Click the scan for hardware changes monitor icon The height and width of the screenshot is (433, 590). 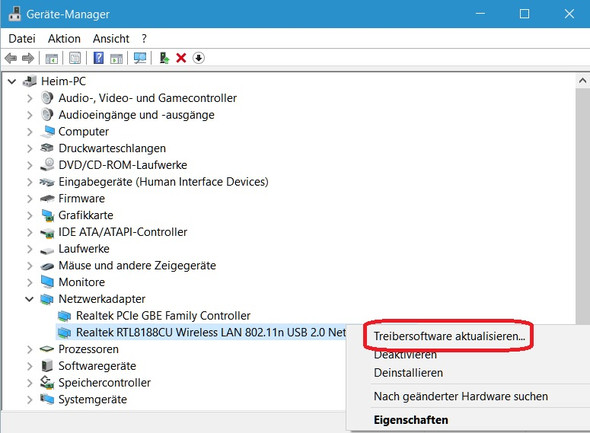tap(140, 58)
